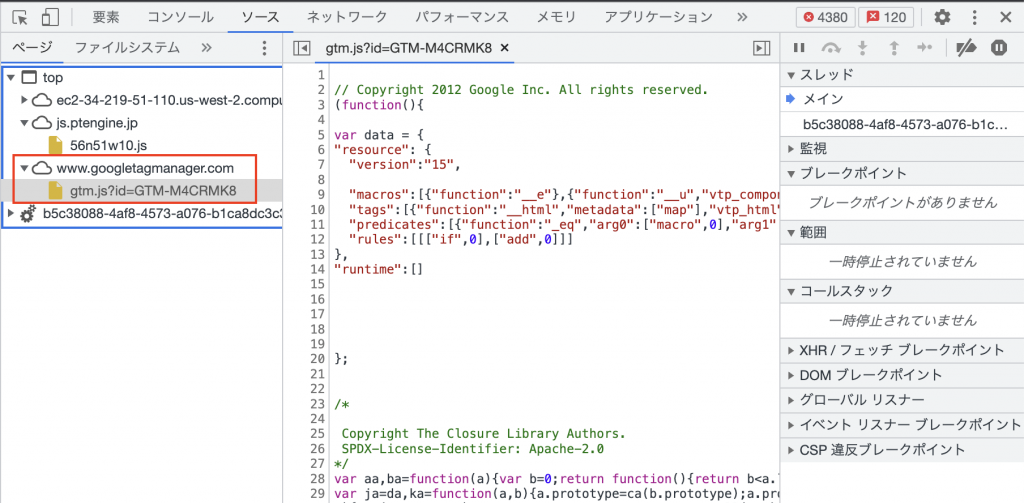Viewport: 1024px width, 503px height.
Task: Click the "version":"15" code line
Action: click(405, 165)
